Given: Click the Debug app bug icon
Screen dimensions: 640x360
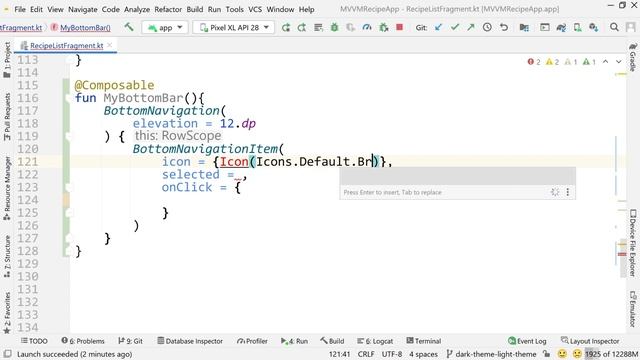Looking at the screenshot, I should click(x=334, y=27).
